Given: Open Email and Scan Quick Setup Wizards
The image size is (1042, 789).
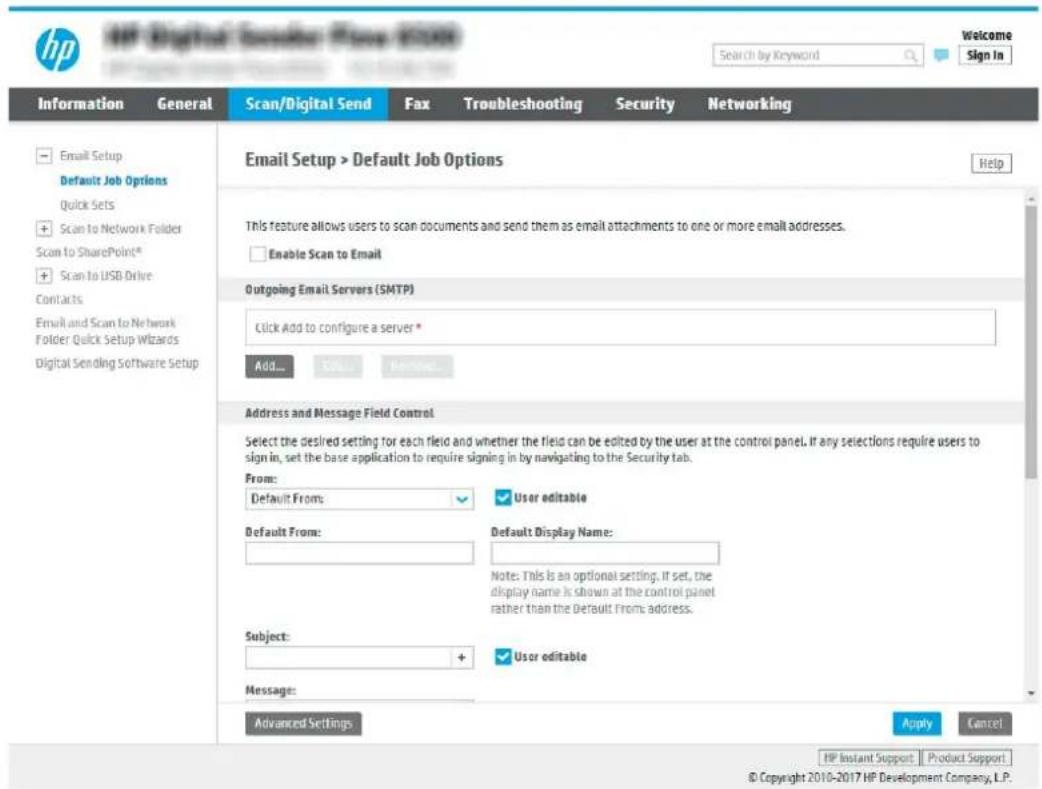Looking at the screenshot, I should coord(107,331).
